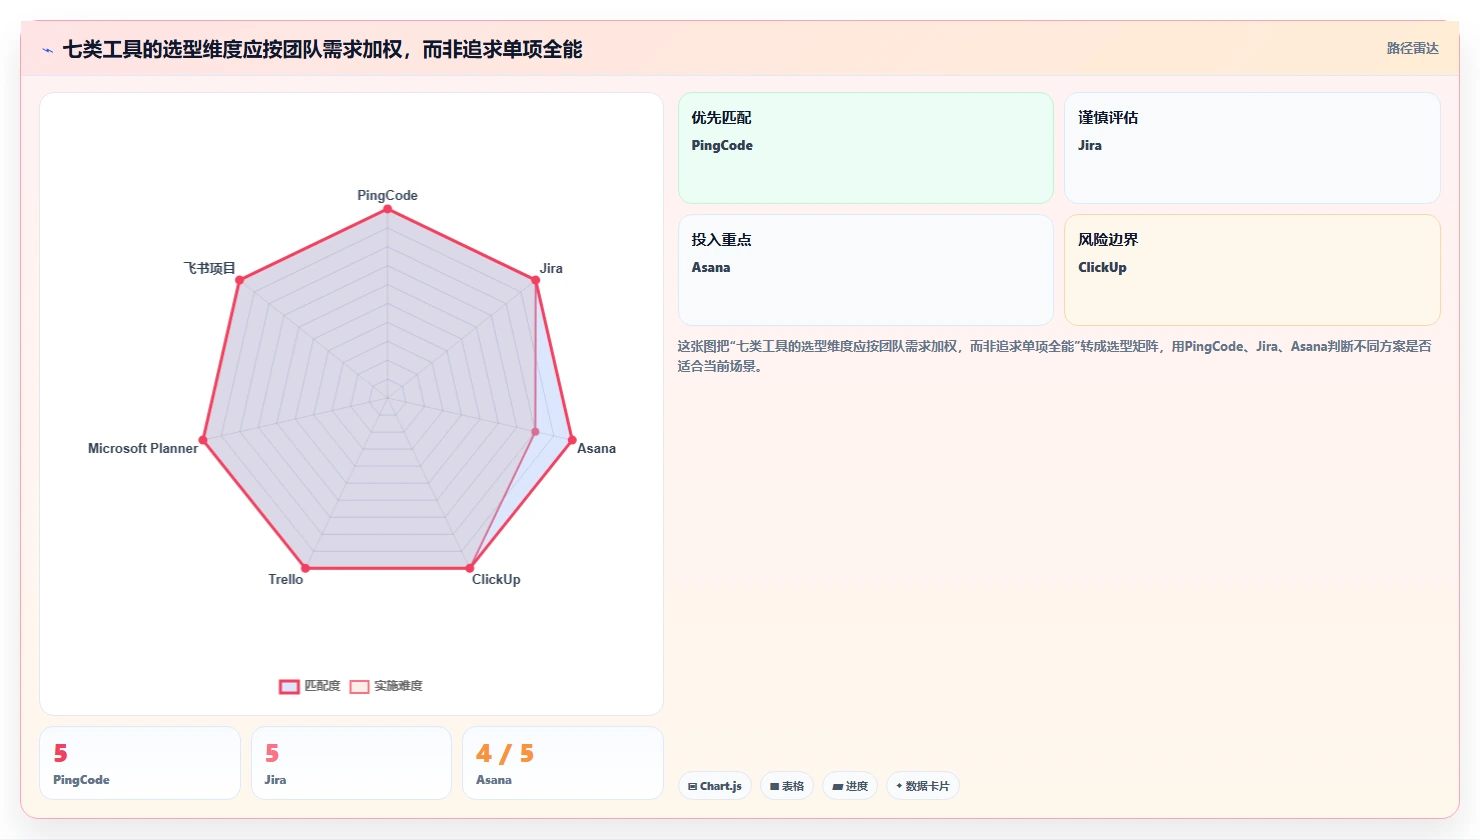Select the 表格 tag
The image size is (1480, 840).
pos(787,786)
